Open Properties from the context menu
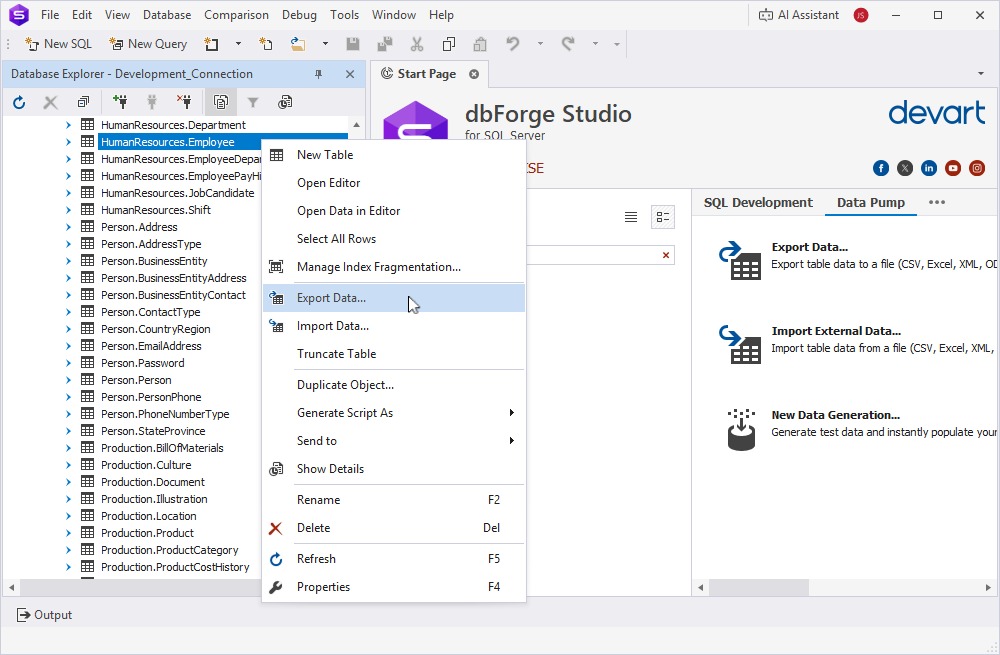1000x655 pixels. (393, 587)
